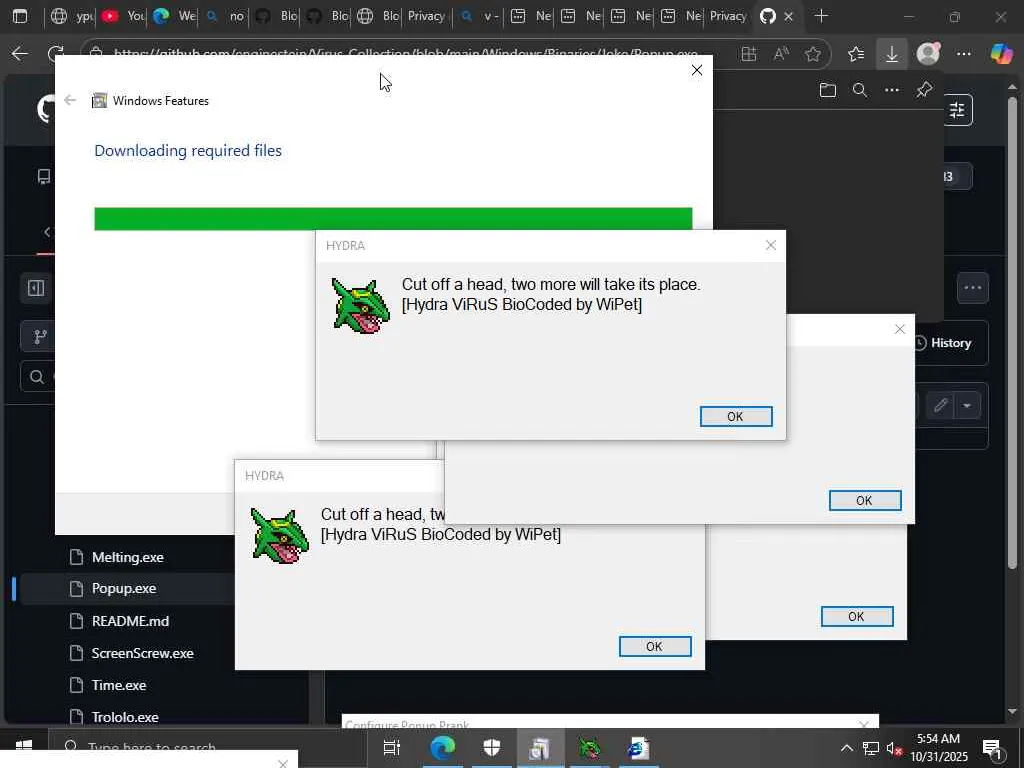This screenshot has height=768, width=1024.
Task: Open the network icon in system tray
Action: pyautogui.click(x=871, y=748)
